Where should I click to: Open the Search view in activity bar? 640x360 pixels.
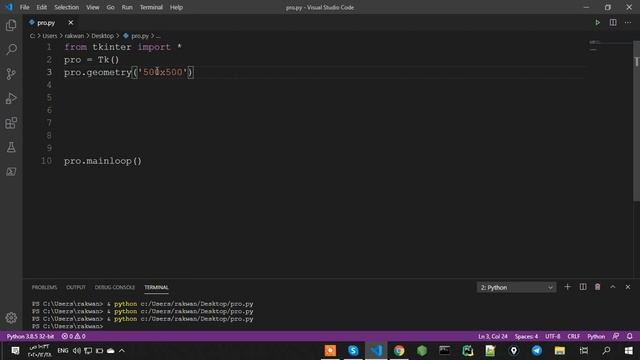11,49
